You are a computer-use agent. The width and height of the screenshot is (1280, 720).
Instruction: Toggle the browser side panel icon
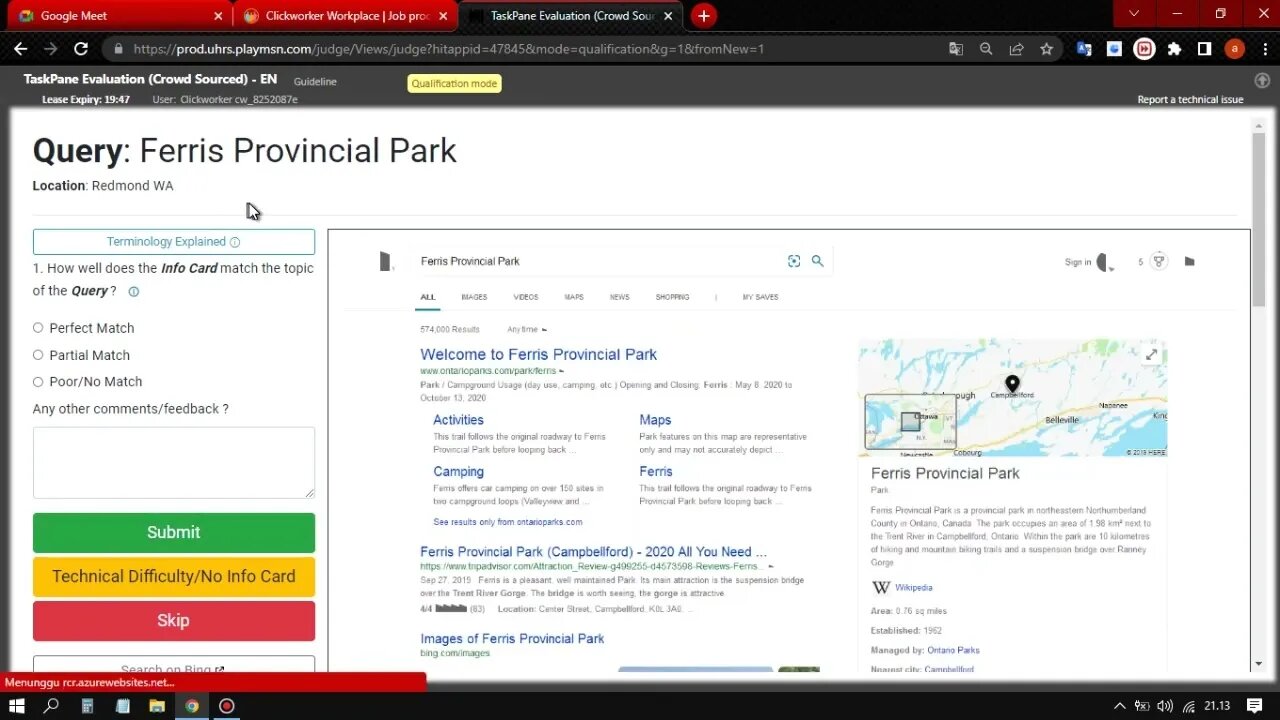tap(1205, 48)
